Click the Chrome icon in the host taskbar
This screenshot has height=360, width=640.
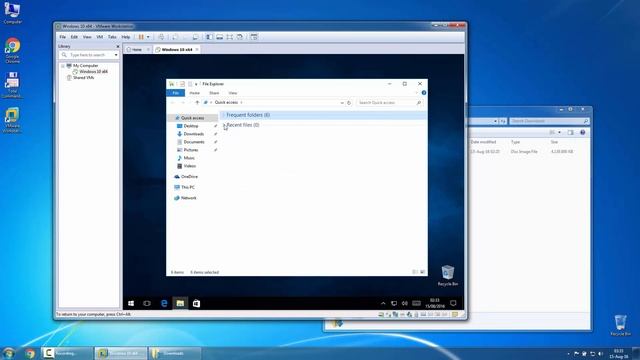29,353
